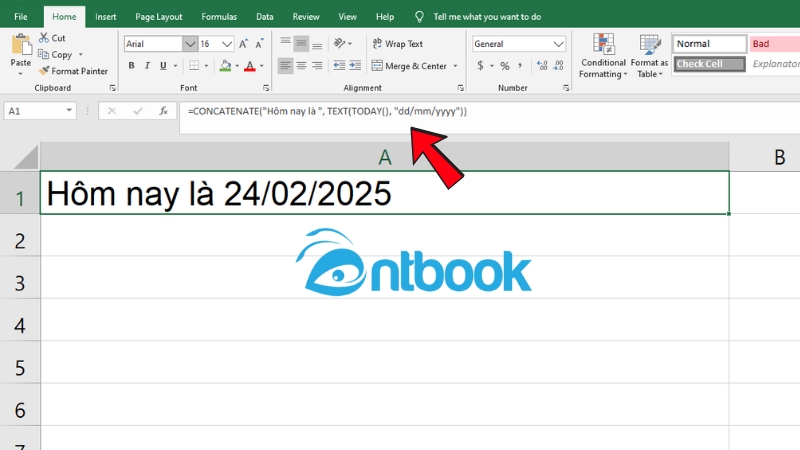The image size is (800, 450).
Task: Apply Percent Style
Action: pos(505,65)
